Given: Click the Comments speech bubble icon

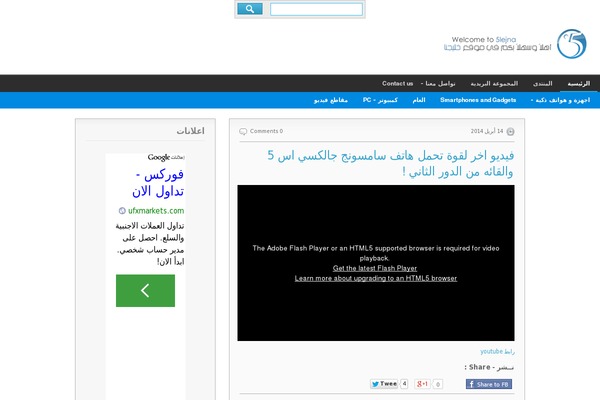Looking at the screenshot, I should (243, 131).
